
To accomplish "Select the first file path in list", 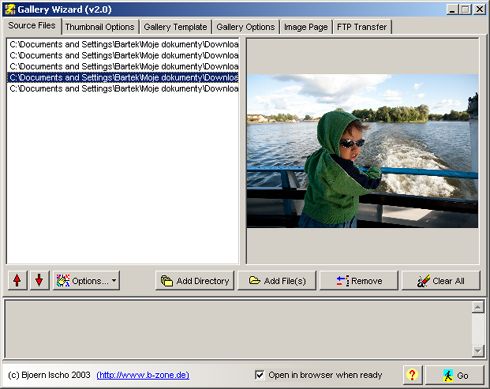I will pos(123,44).
